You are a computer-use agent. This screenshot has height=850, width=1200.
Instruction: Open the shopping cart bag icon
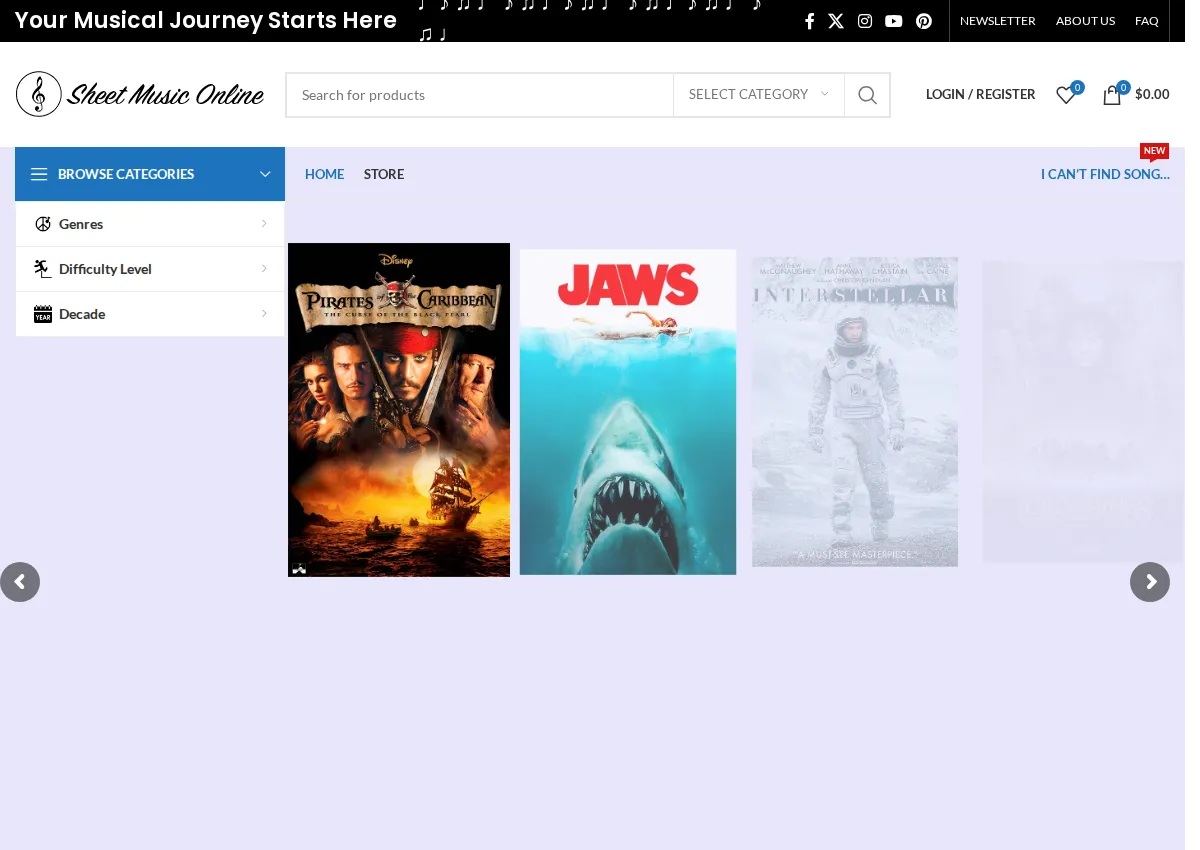click(1112, 95)
